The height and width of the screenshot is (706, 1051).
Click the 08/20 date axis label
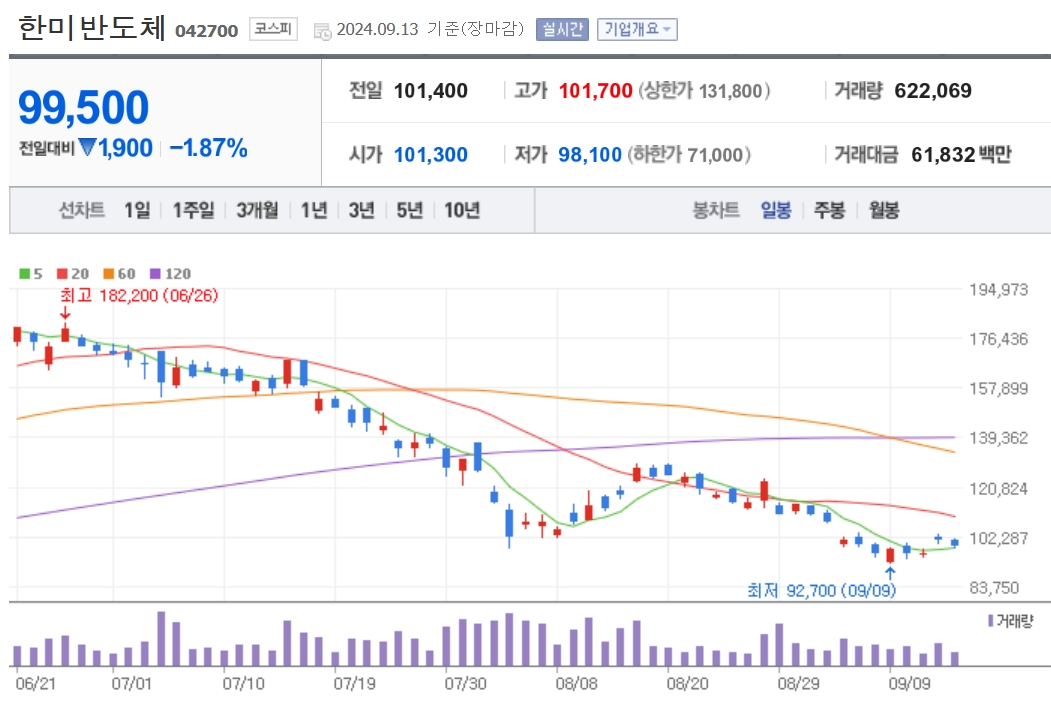coord(687,684)
